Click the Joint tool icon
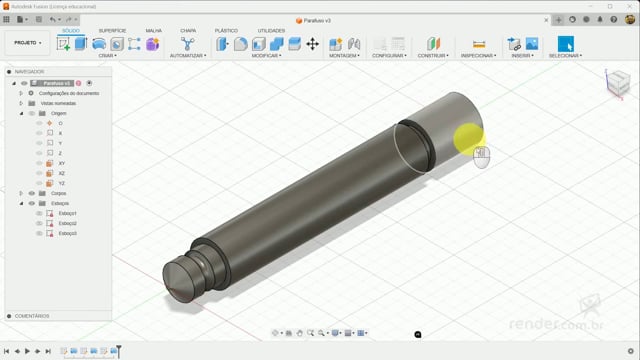The image size is (640, 360). (x=354, y=44)
